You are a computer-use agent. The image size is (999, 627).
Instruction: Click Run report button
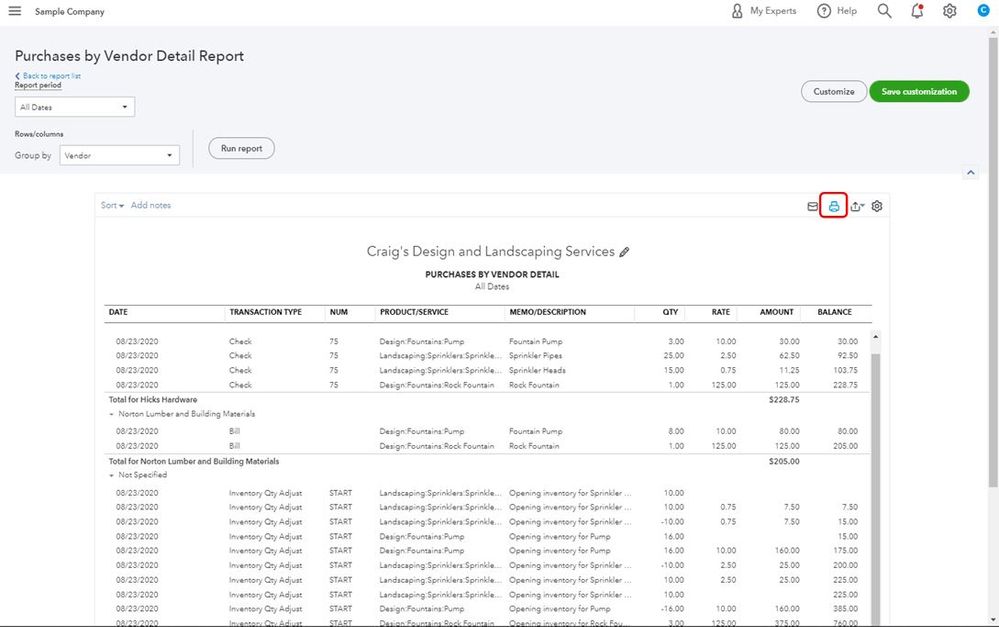[x=241, y=148]
